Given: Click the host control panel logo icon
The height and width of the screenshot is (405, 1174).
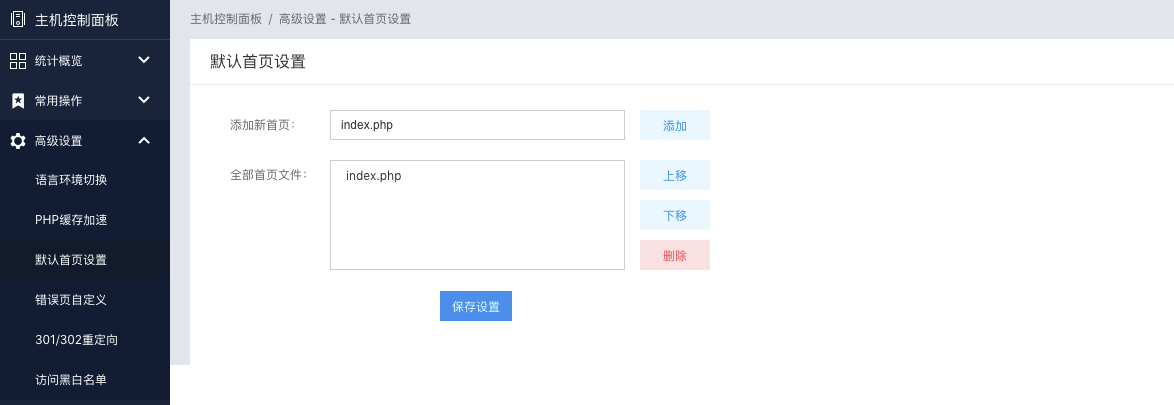Looking at the screenshot, I should 18,20.
